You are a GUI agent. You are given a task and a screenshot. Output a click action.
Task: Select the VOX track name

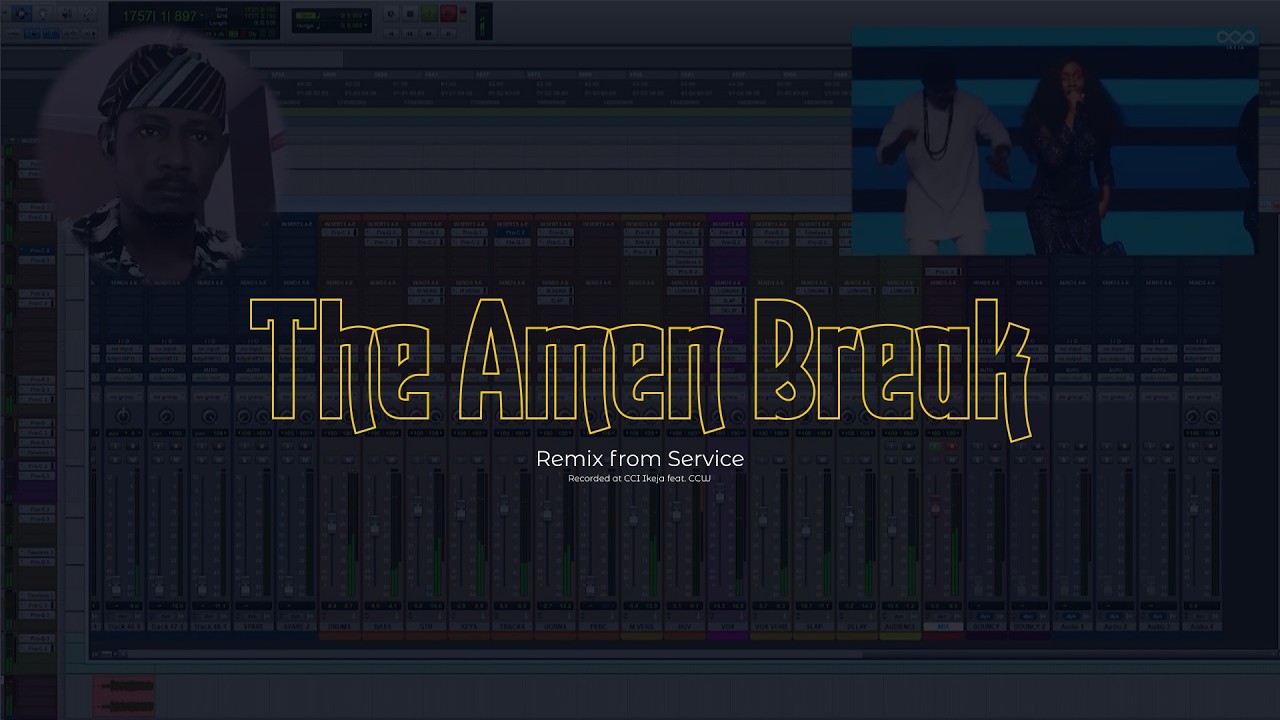coord(728,626)
